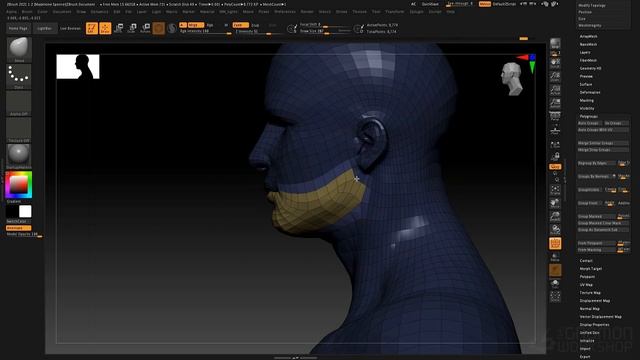Click the Auto Groups button

[589, 123]
